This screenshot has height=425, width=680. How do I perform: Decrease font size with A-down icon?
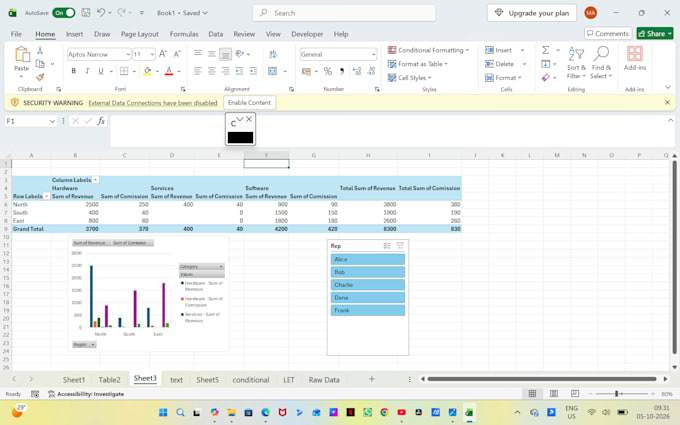click(x=177, y=54)
